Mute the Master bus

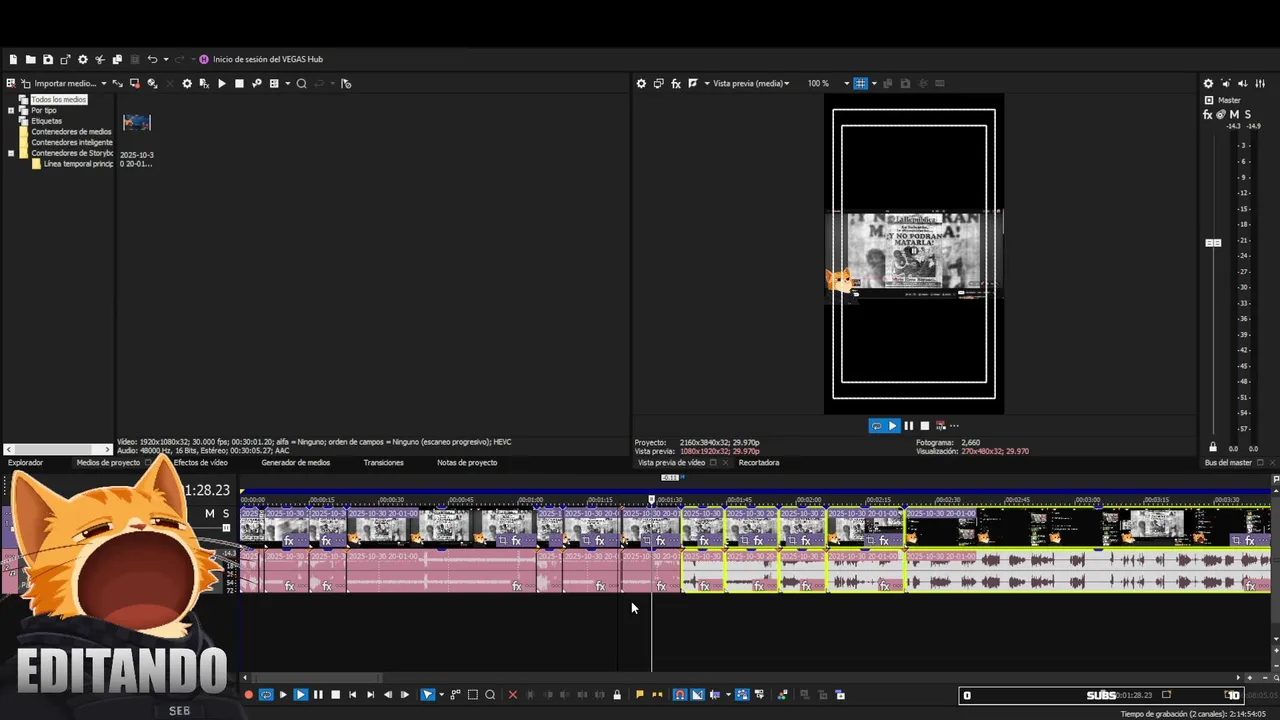[1235, 115]
